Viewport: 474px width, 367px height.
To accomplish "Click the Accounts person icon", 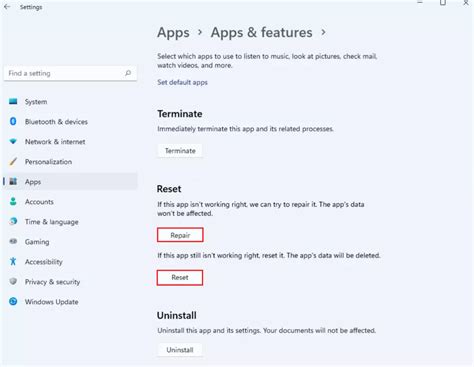I will pyautogui.click(x=13, y=201).
